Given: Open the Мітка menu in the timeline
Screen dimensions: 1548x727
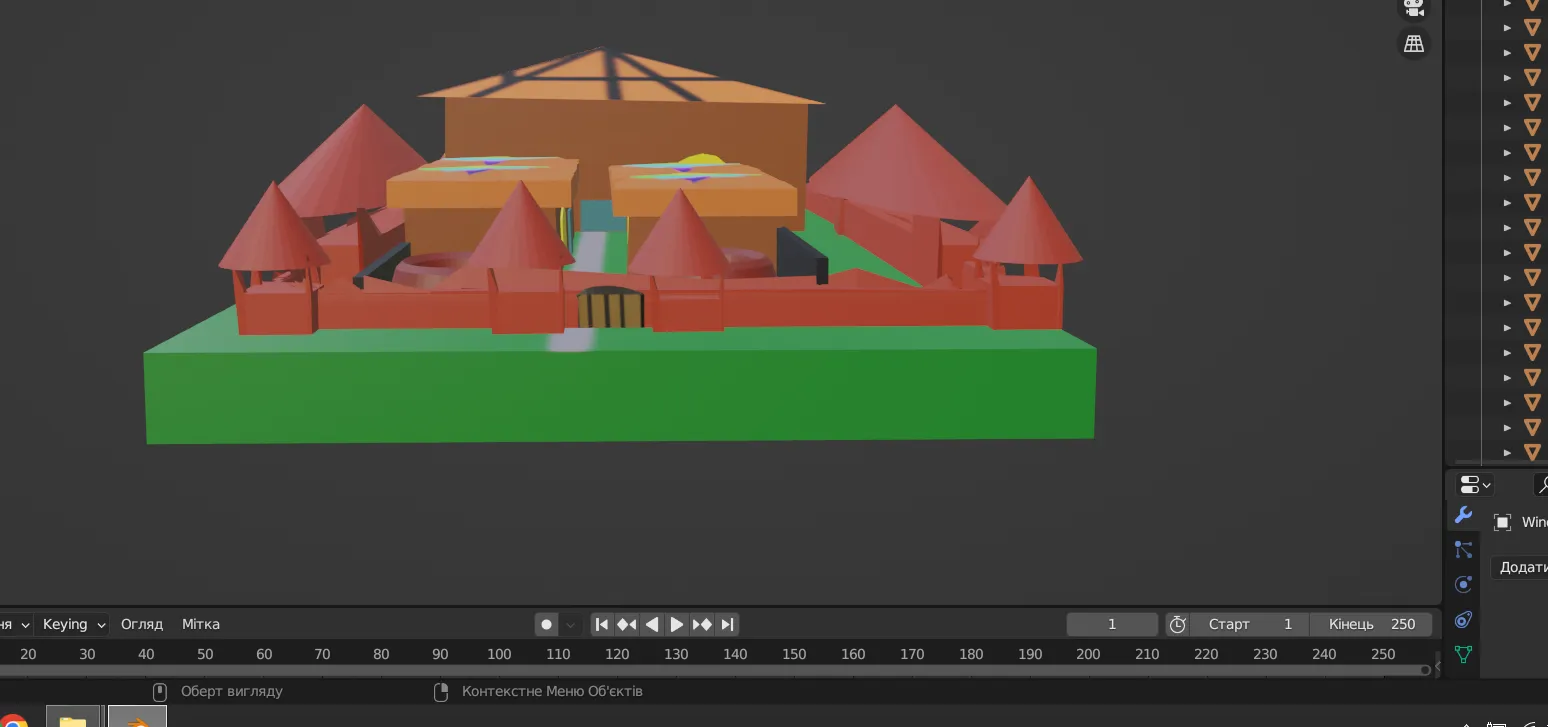Looking at the screenshot, I should pyautogui.click(x=201, y=624).
